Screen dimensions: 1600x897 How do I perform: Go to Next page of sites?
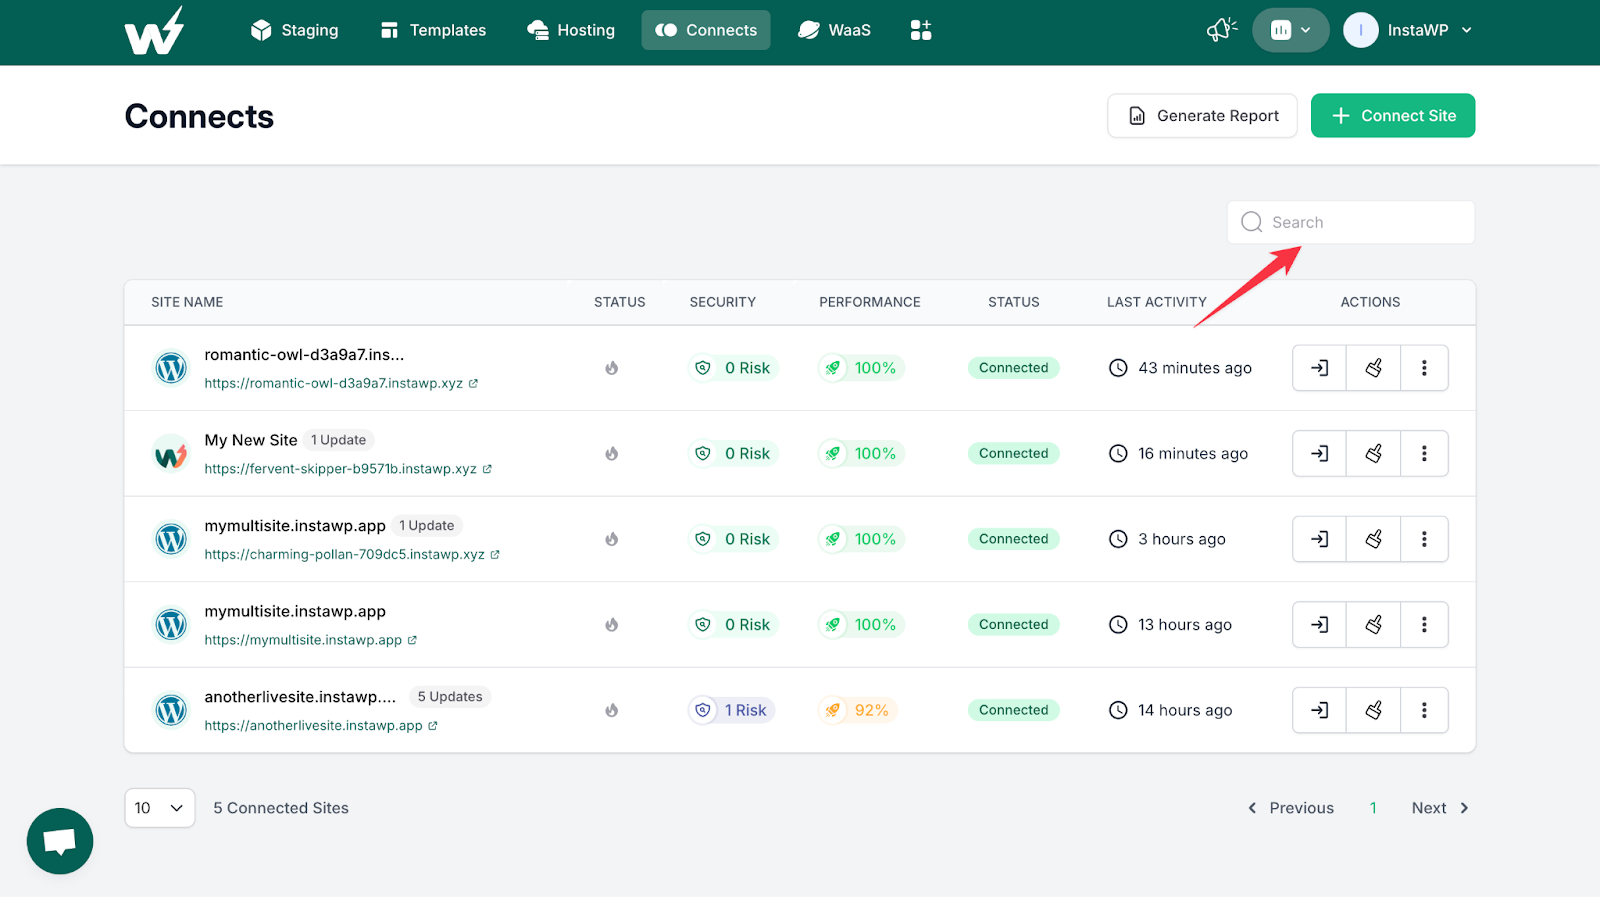1440,808
